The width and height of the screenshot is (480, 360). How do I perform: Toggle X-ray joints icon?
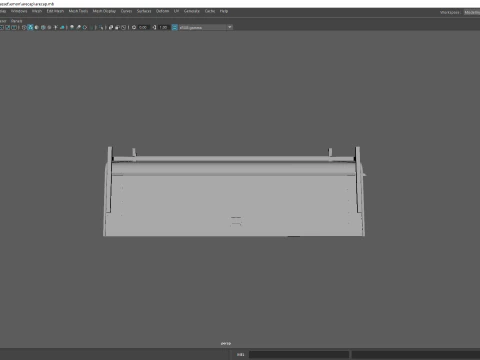pos(123,27)
